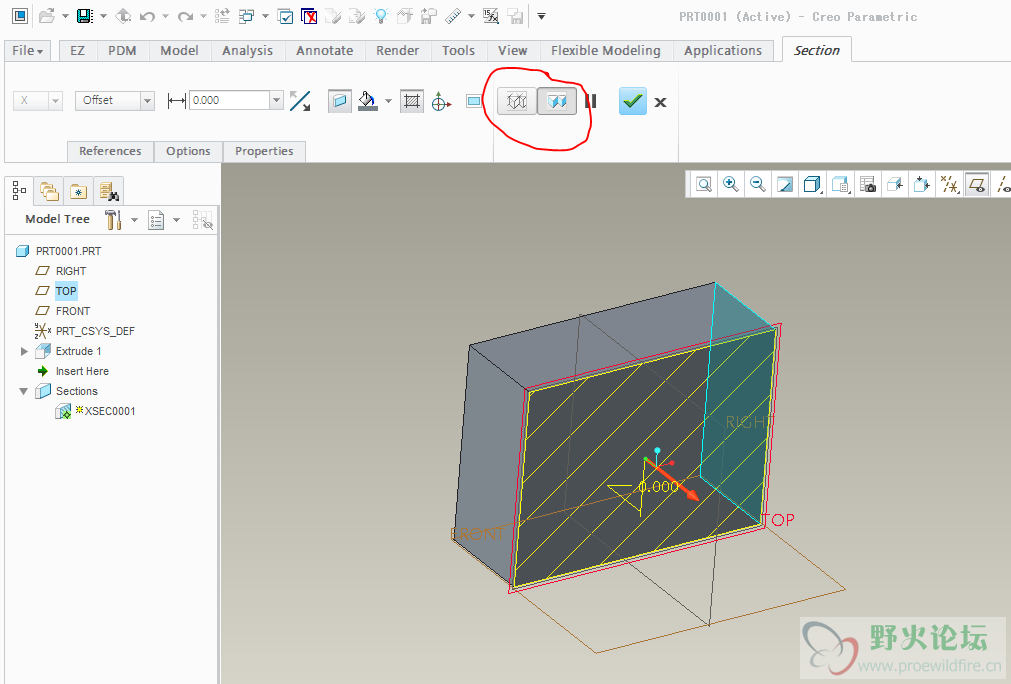The image size is (1011, 684).
Task: Switch to the Model tab
Action: (179, 50)
